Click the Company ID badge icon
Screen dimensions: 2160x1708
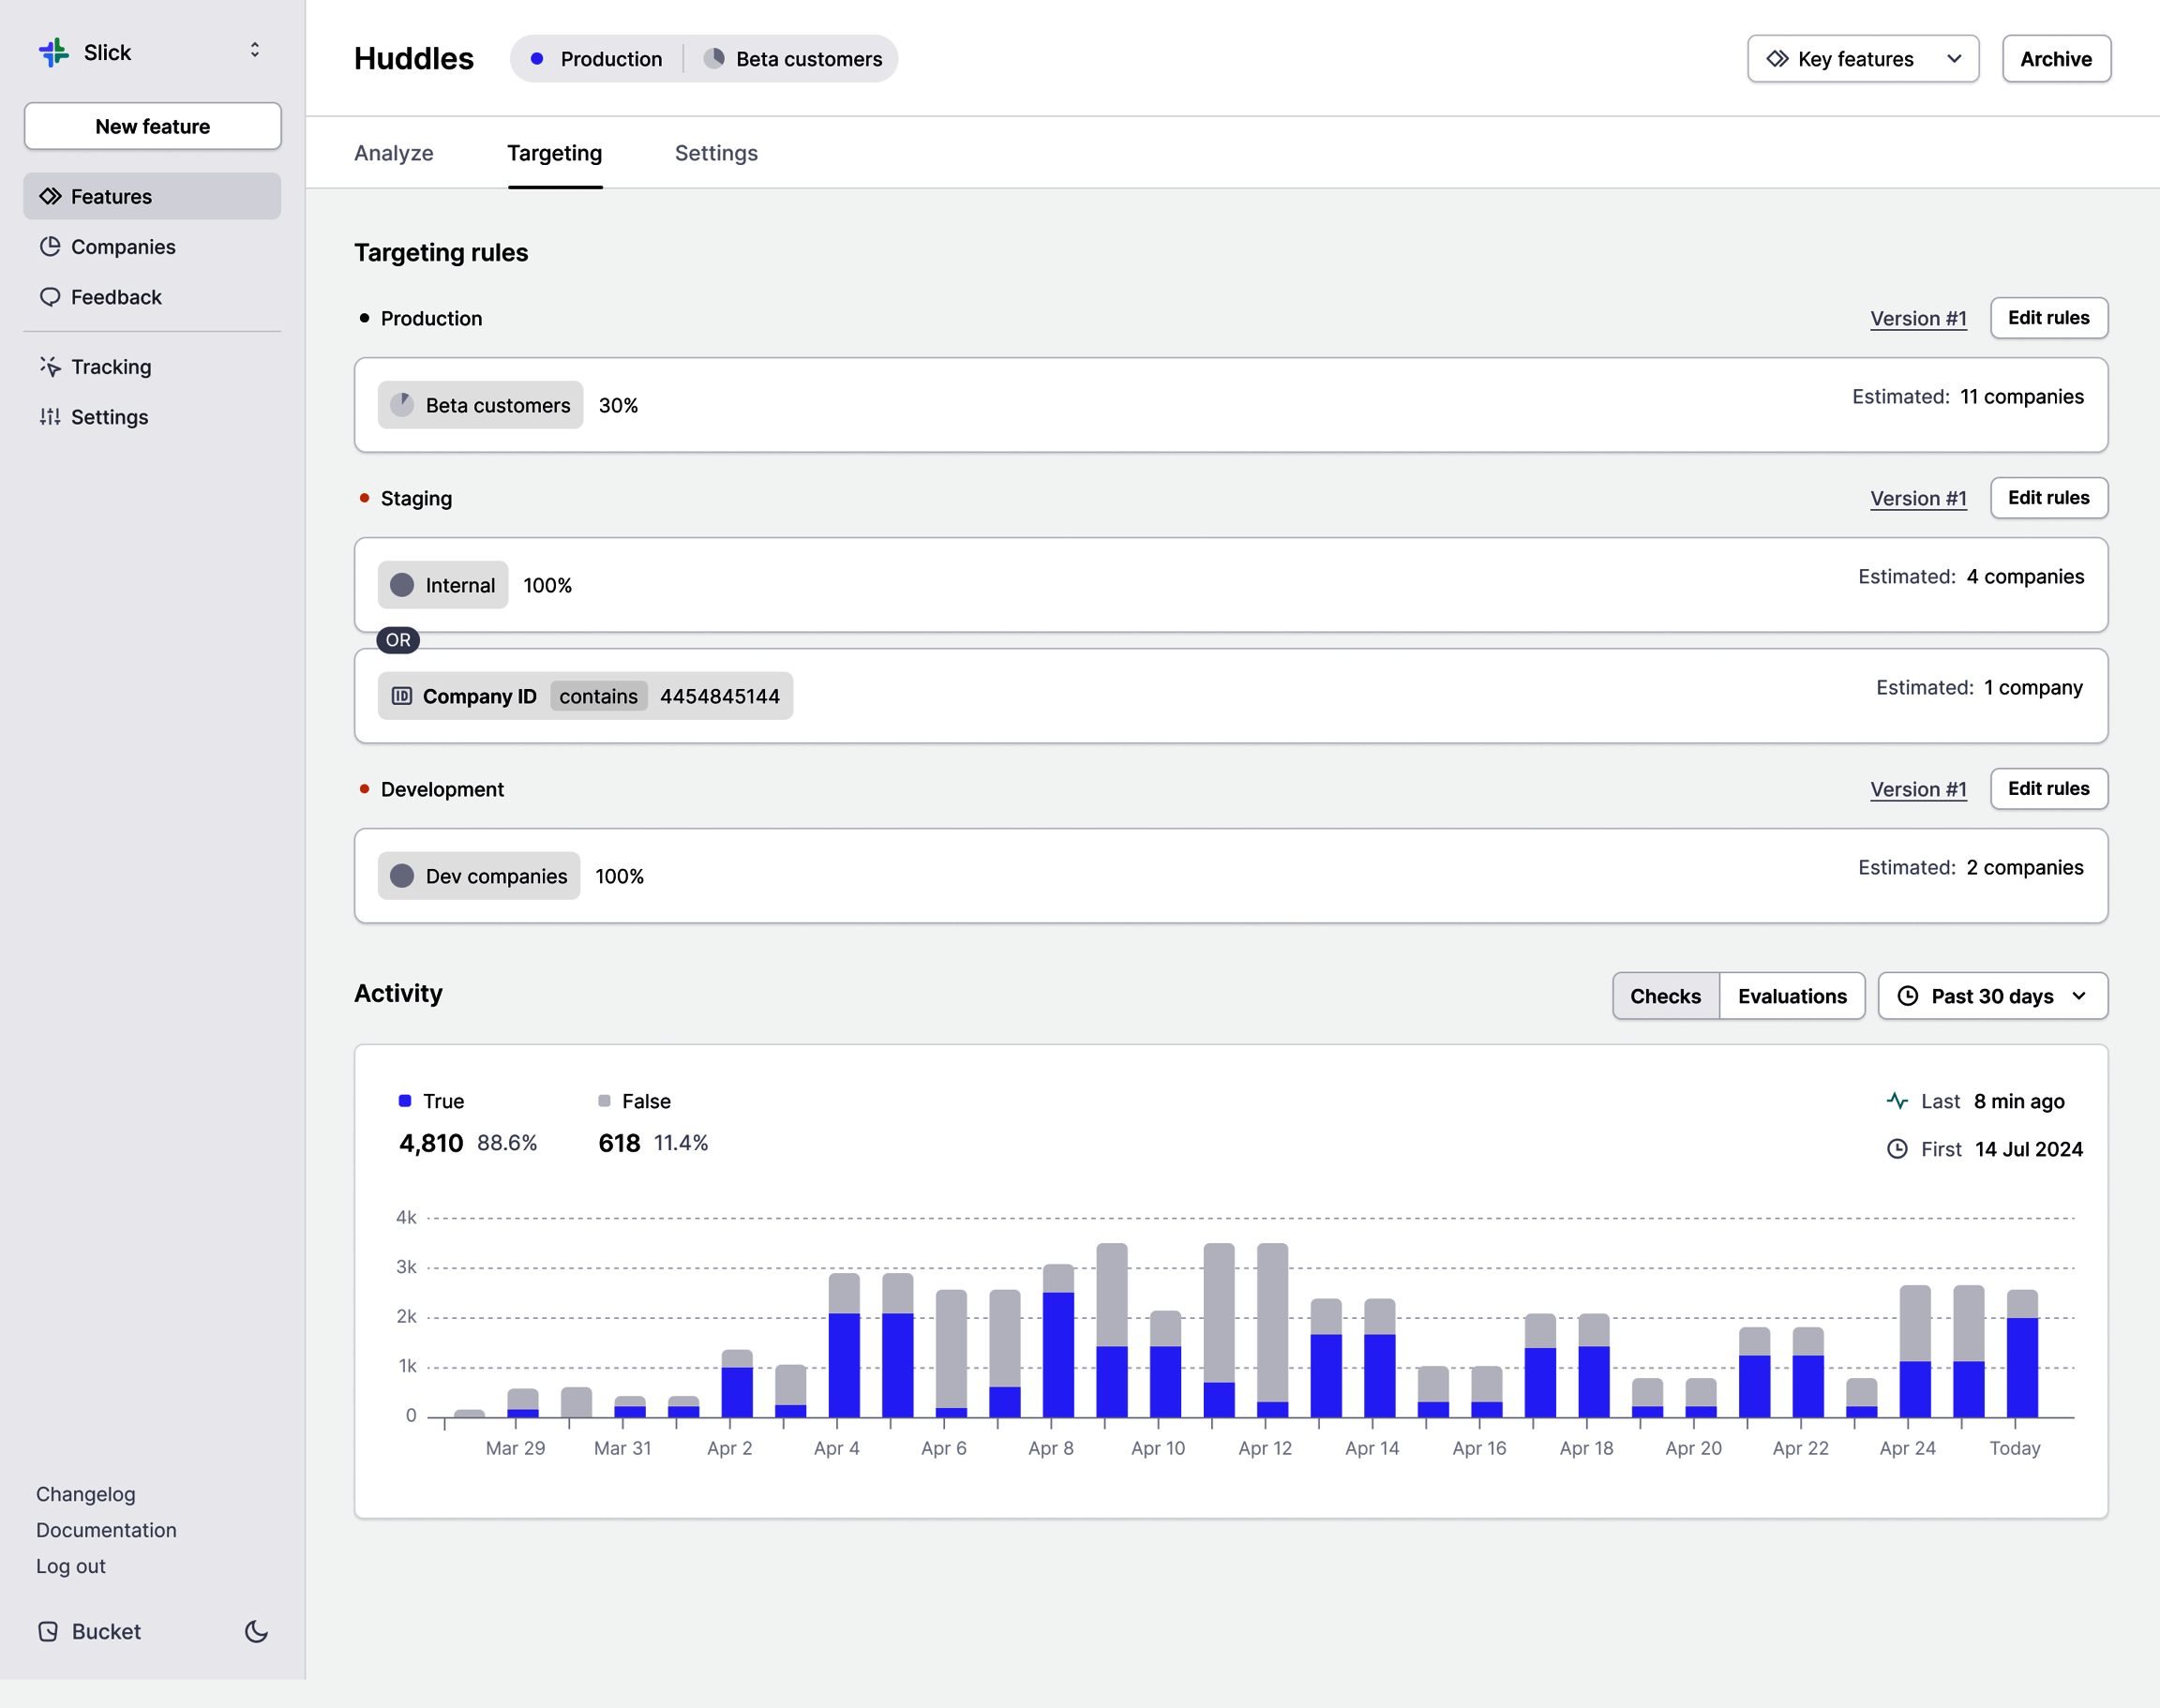coord(401,696)
